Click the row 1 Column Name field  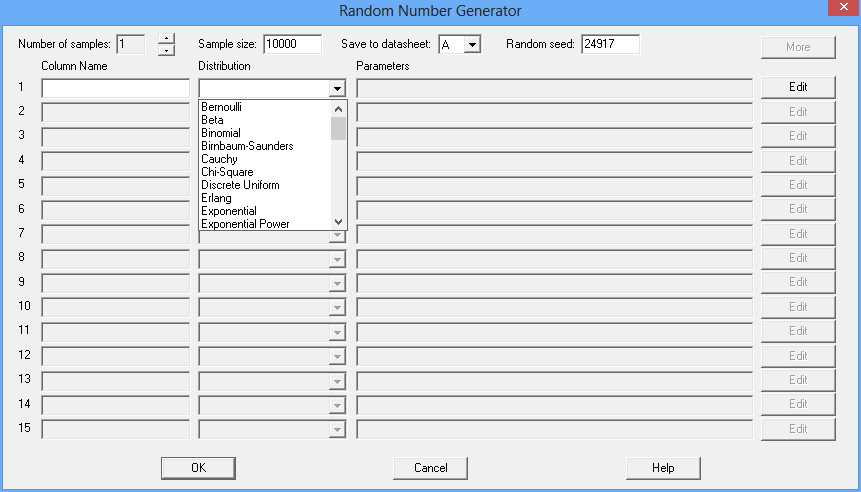(x=115, y=88)
